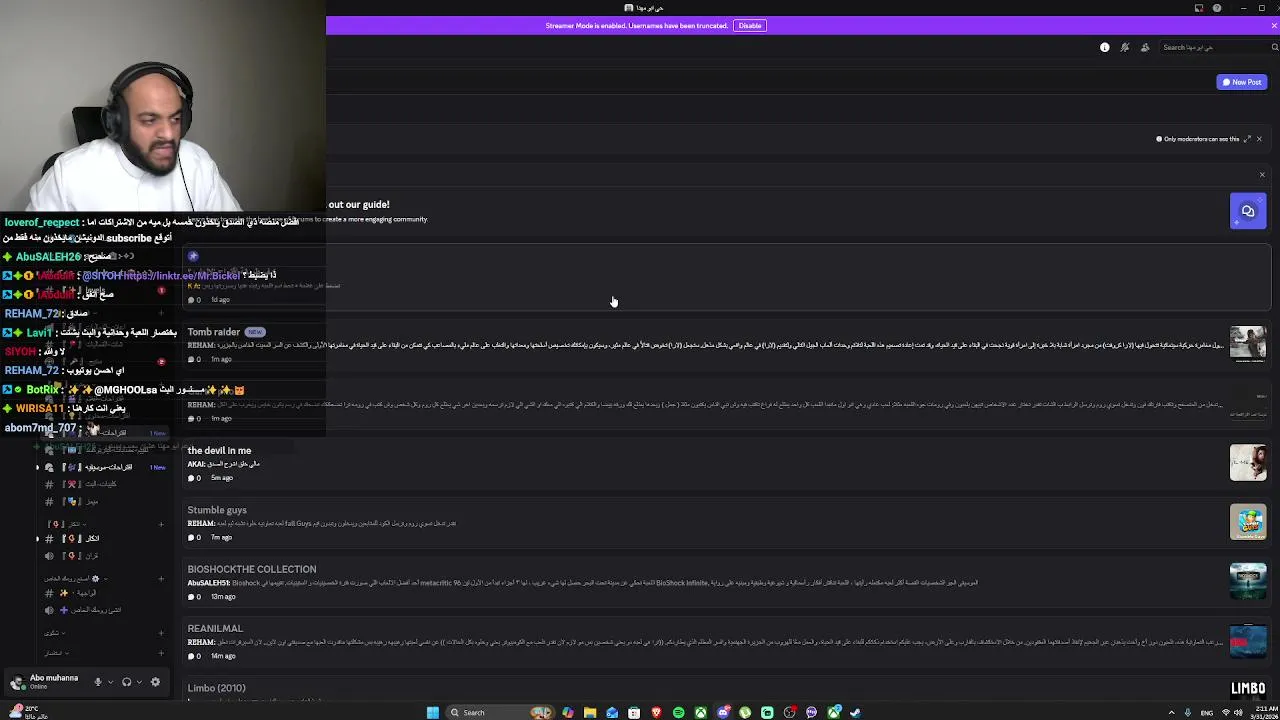
Task: Open Windows Start menu
Action: click(x=433, y=712)
